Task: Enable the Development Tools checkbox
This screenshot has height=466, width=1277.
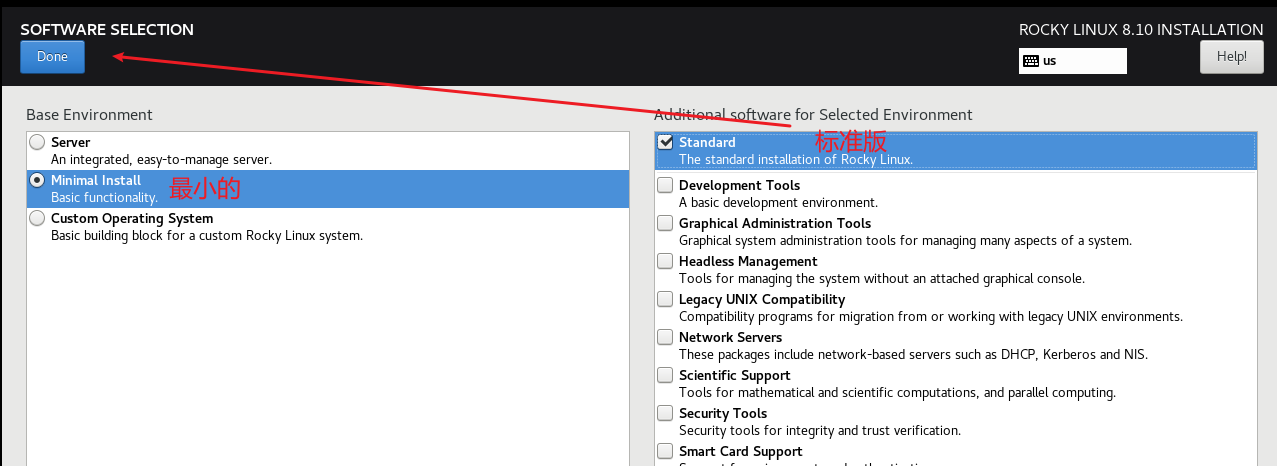Action: 665,185
